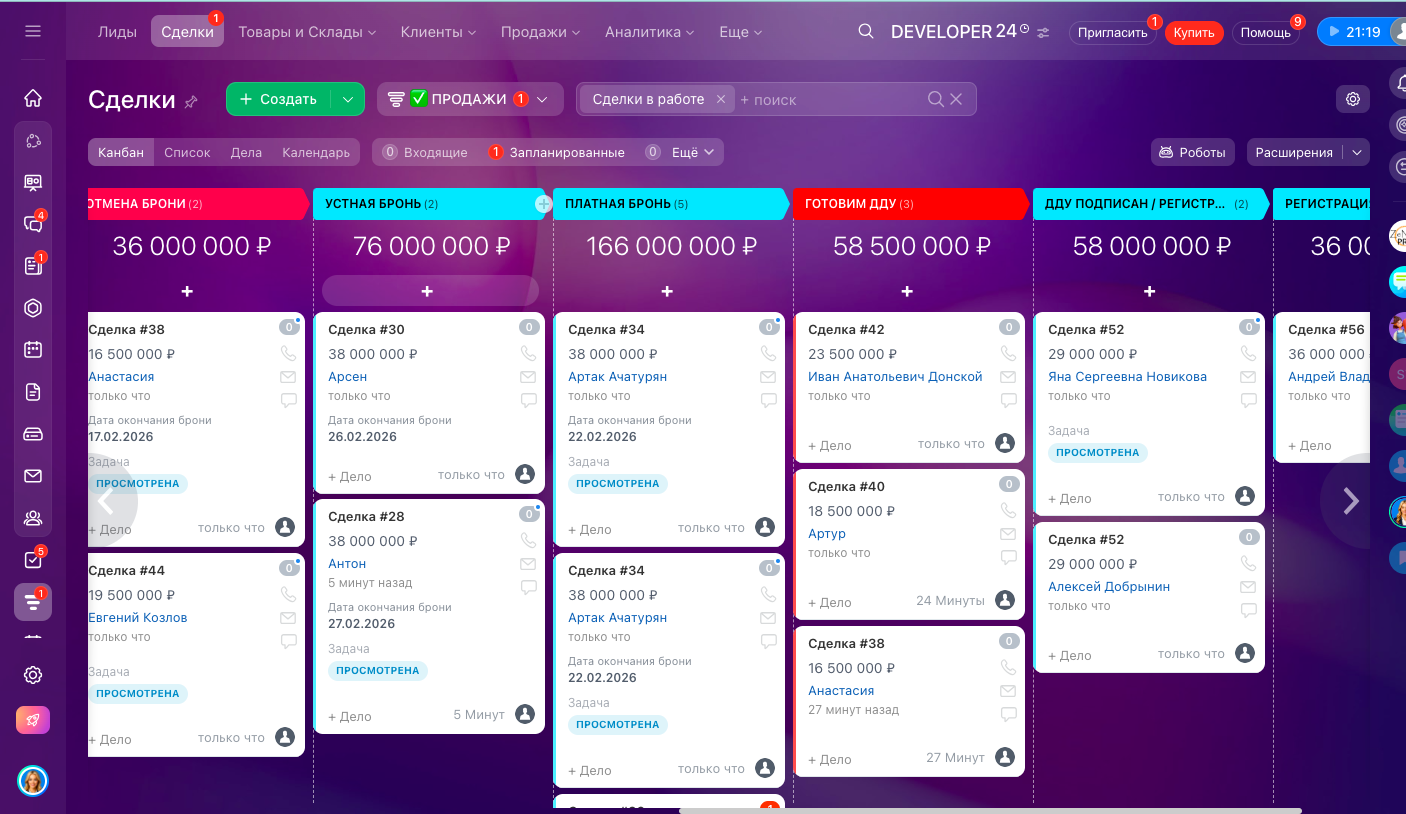Open the CRM funnel icon in left sidebar

tap(33, 602)
